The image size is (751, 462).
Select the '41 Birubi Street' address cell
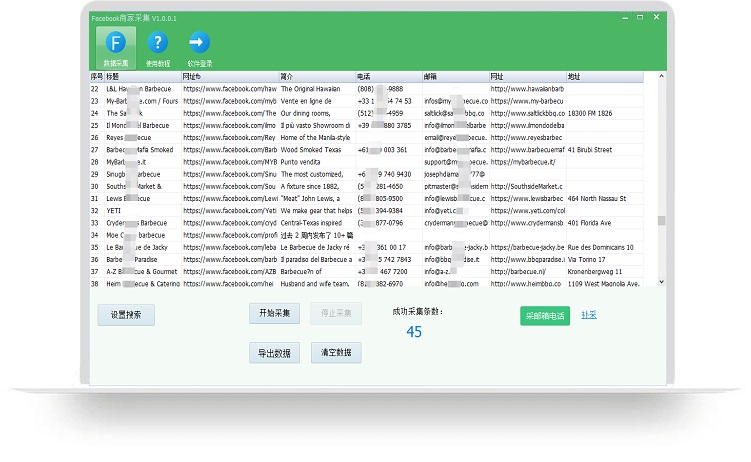coord(605,150)
